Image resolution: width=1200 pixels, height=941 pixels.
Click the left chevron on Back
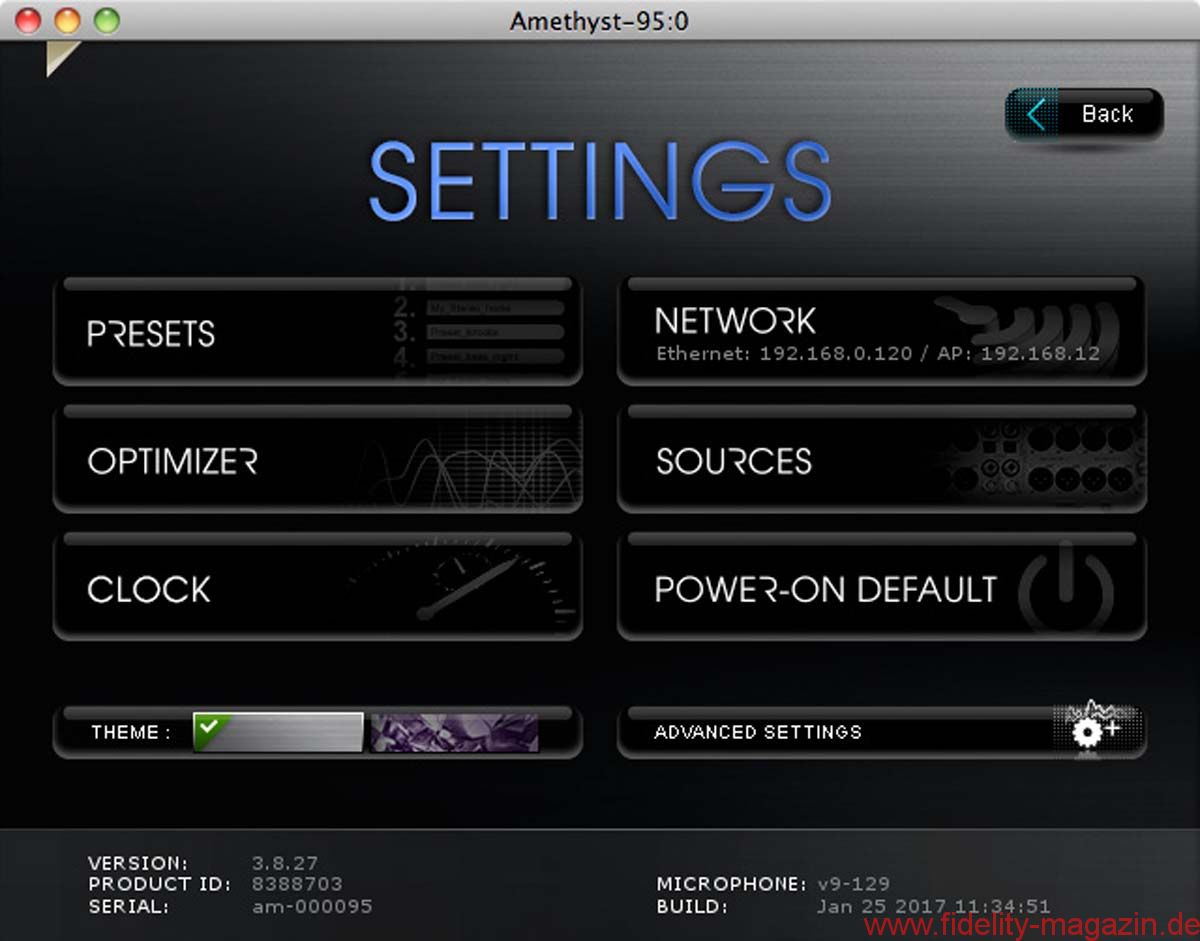point(1036,115)
